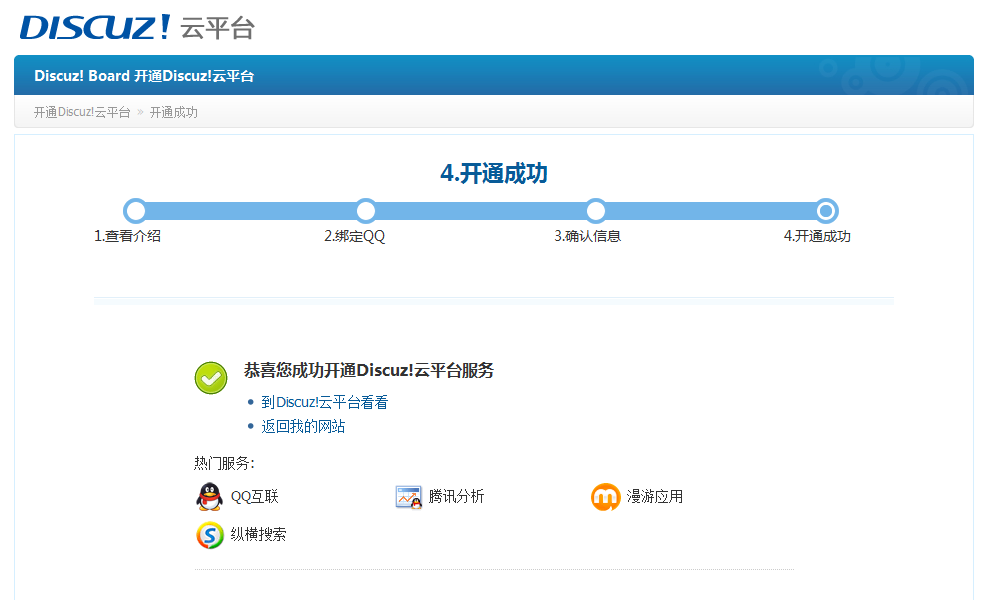The height and width of the screenshot is (600, 985).
Task: Click breadcrumb item 开通成功
Action: tap(173, 112)
